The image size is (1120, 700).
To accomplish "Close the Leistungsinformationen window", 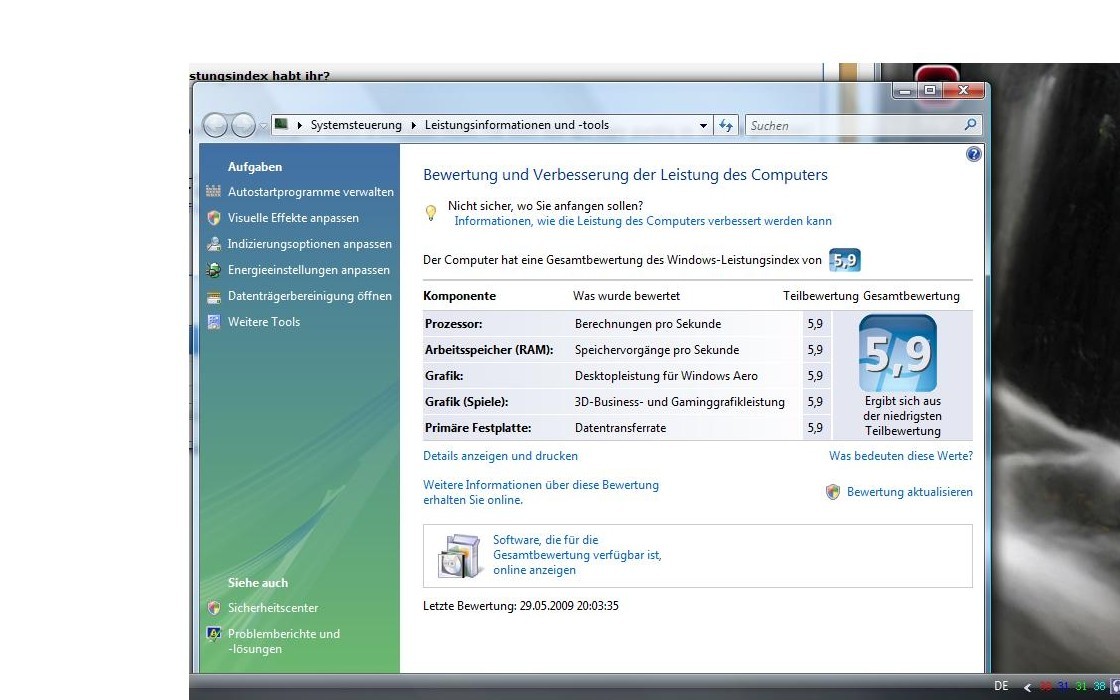I will (964, 91).
